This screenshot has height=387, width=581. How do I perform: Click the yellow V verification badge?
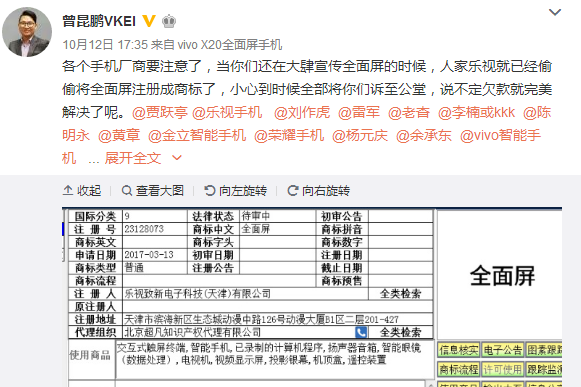[x=149, y=21]
